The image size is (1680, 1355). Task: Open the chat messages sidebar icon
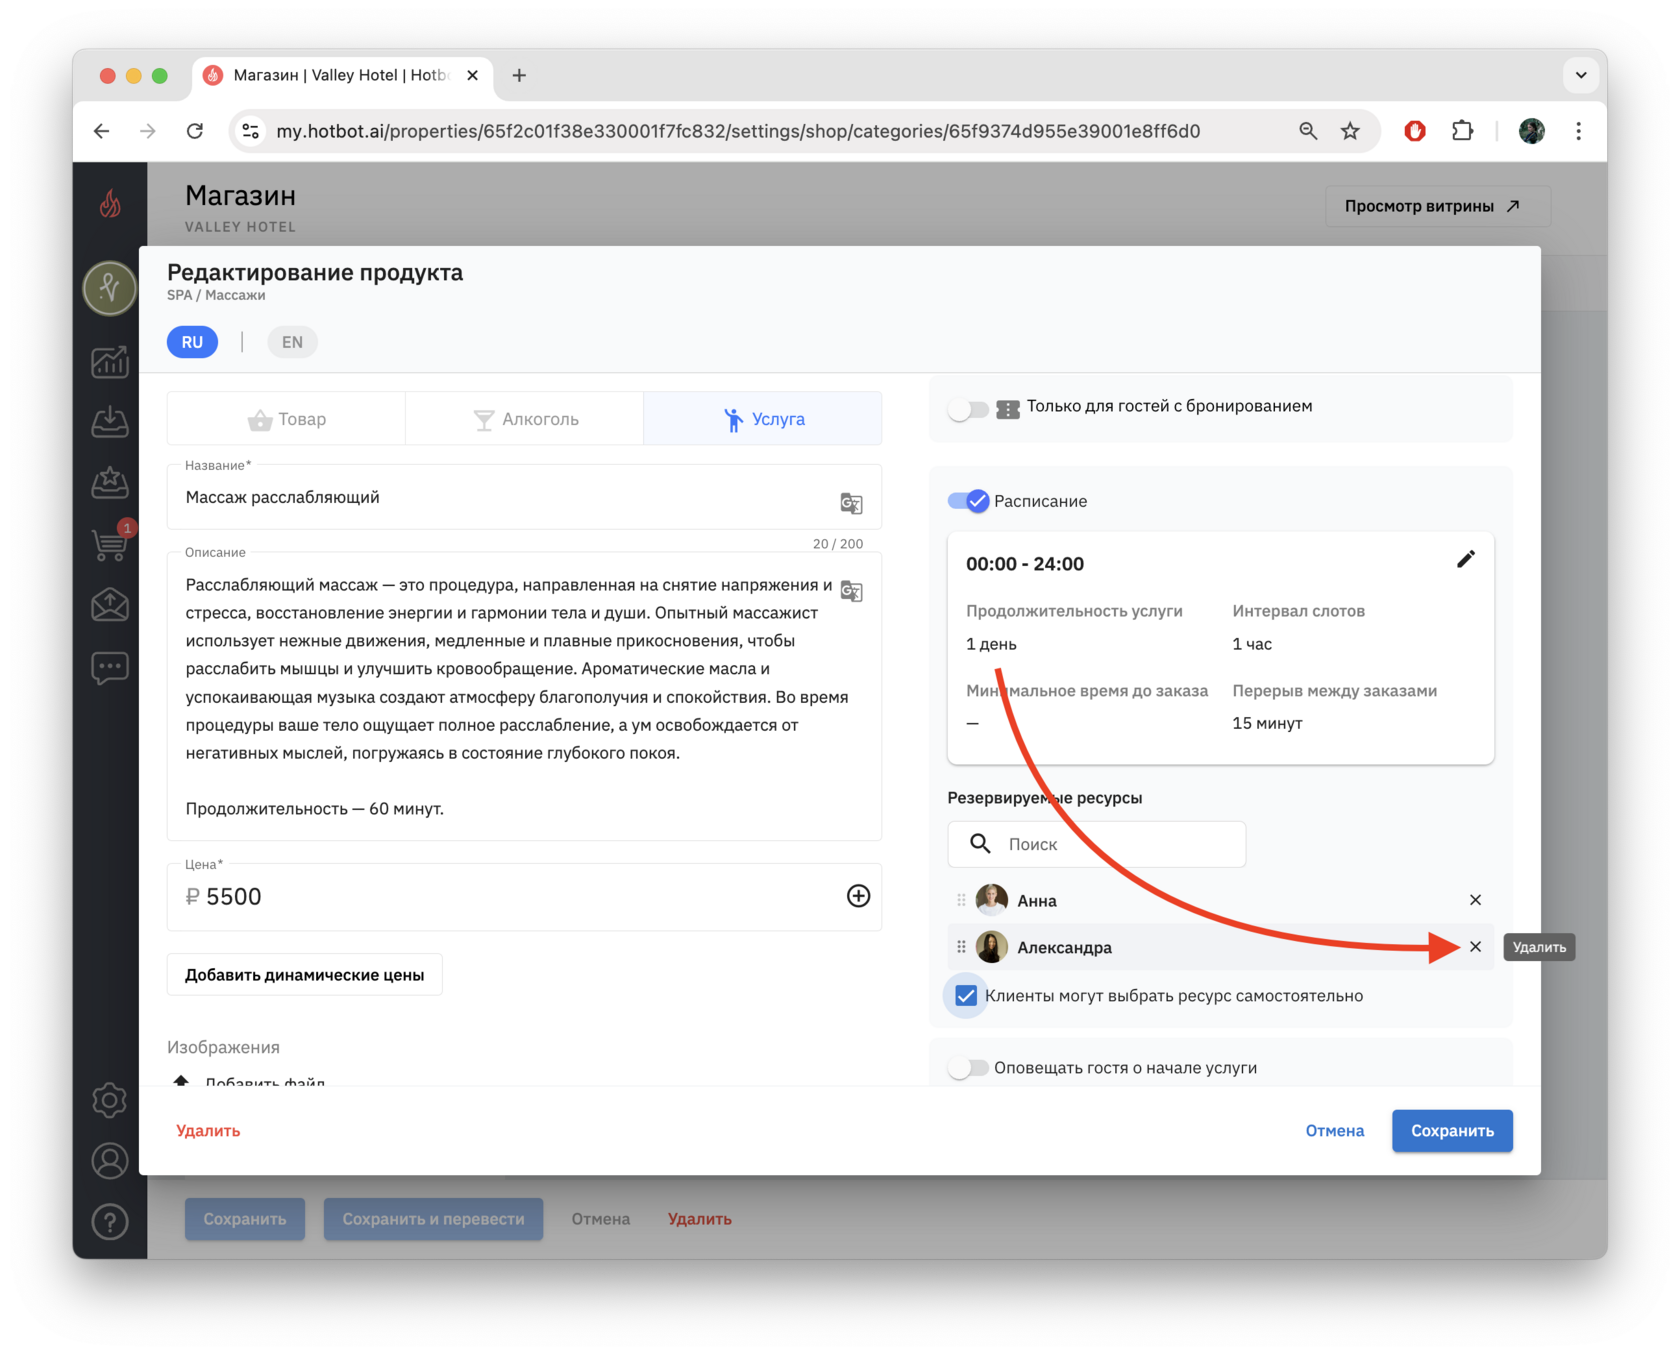(110, 667)
